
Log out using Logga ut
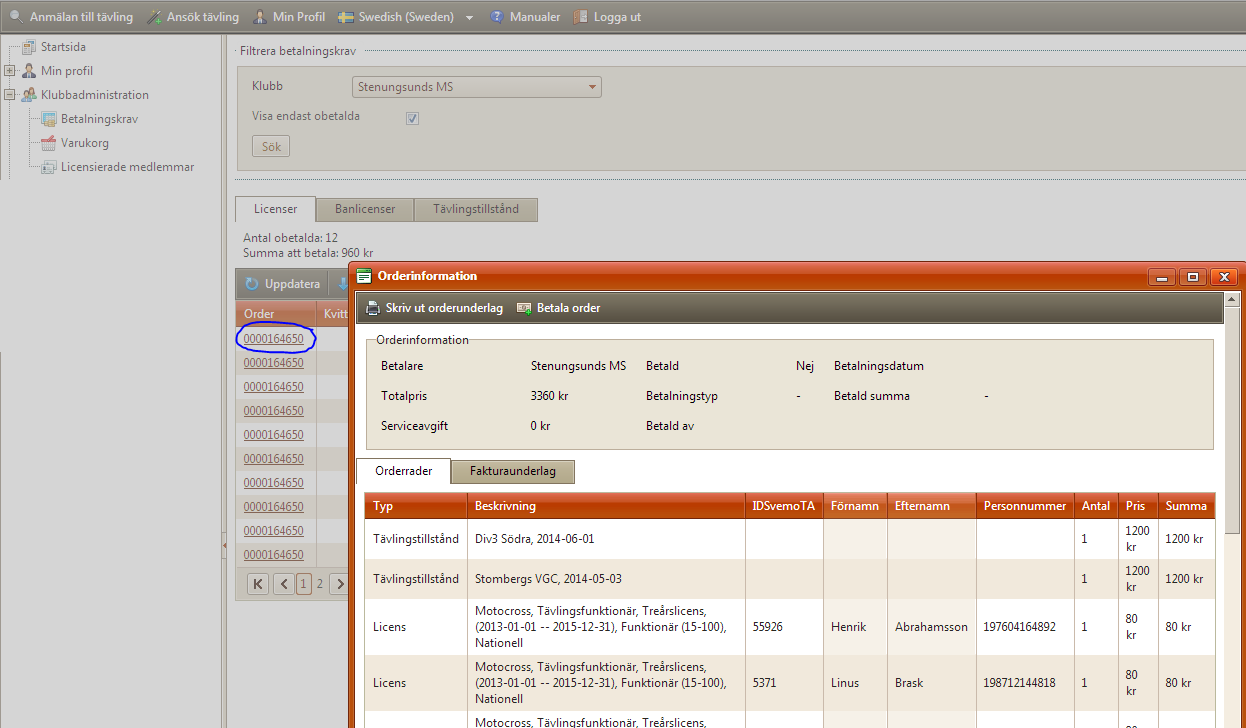pyautogui.click(x=607, y=17)
